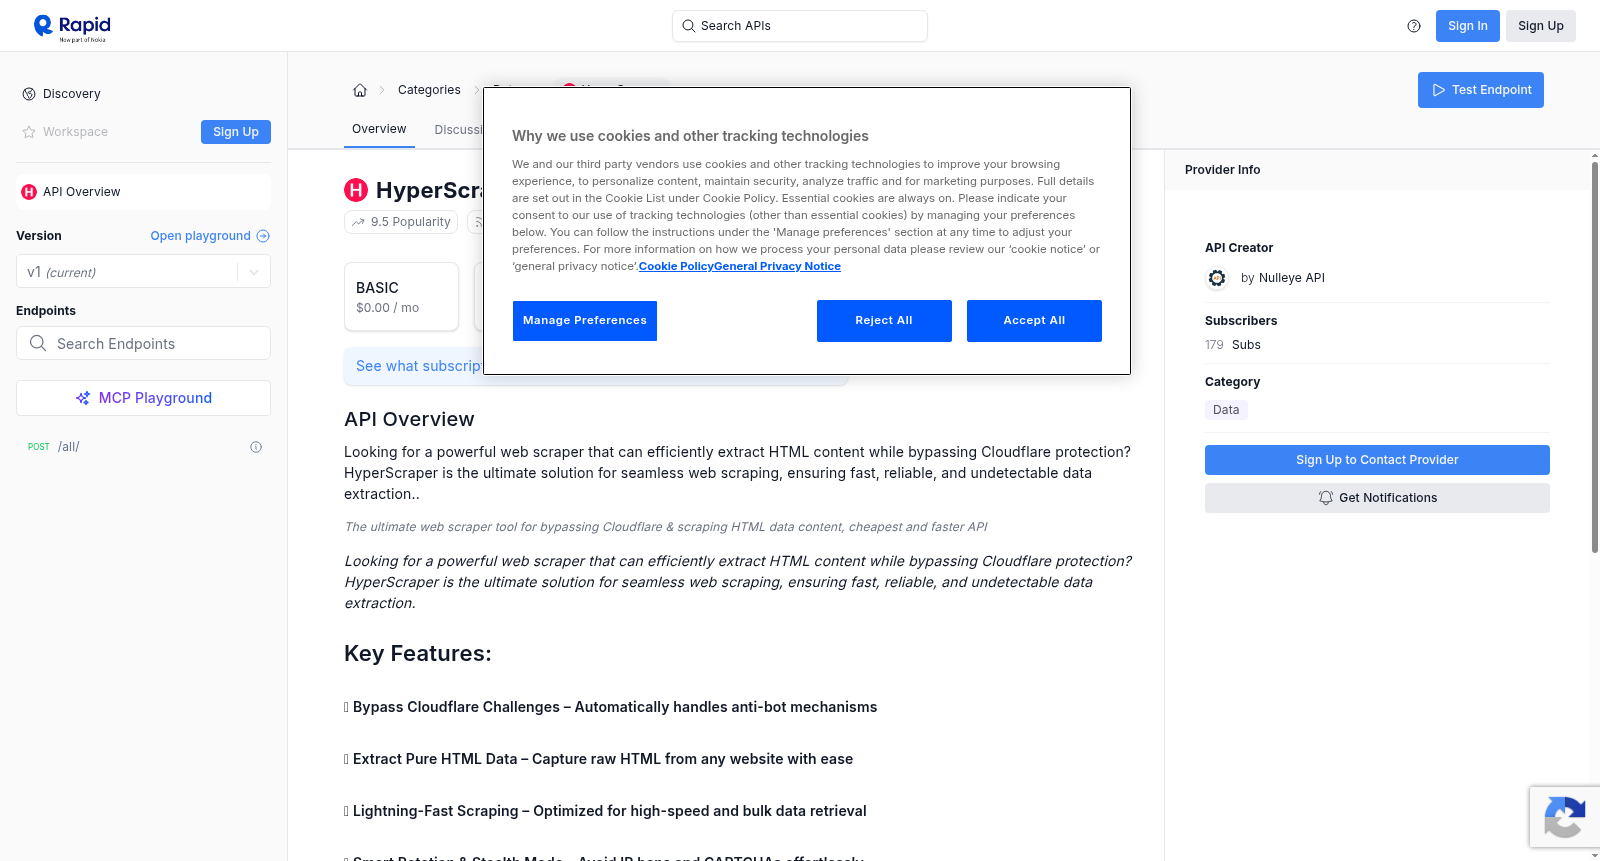Click the Key Features heading
1600x861 pixels.
point(418,653)
